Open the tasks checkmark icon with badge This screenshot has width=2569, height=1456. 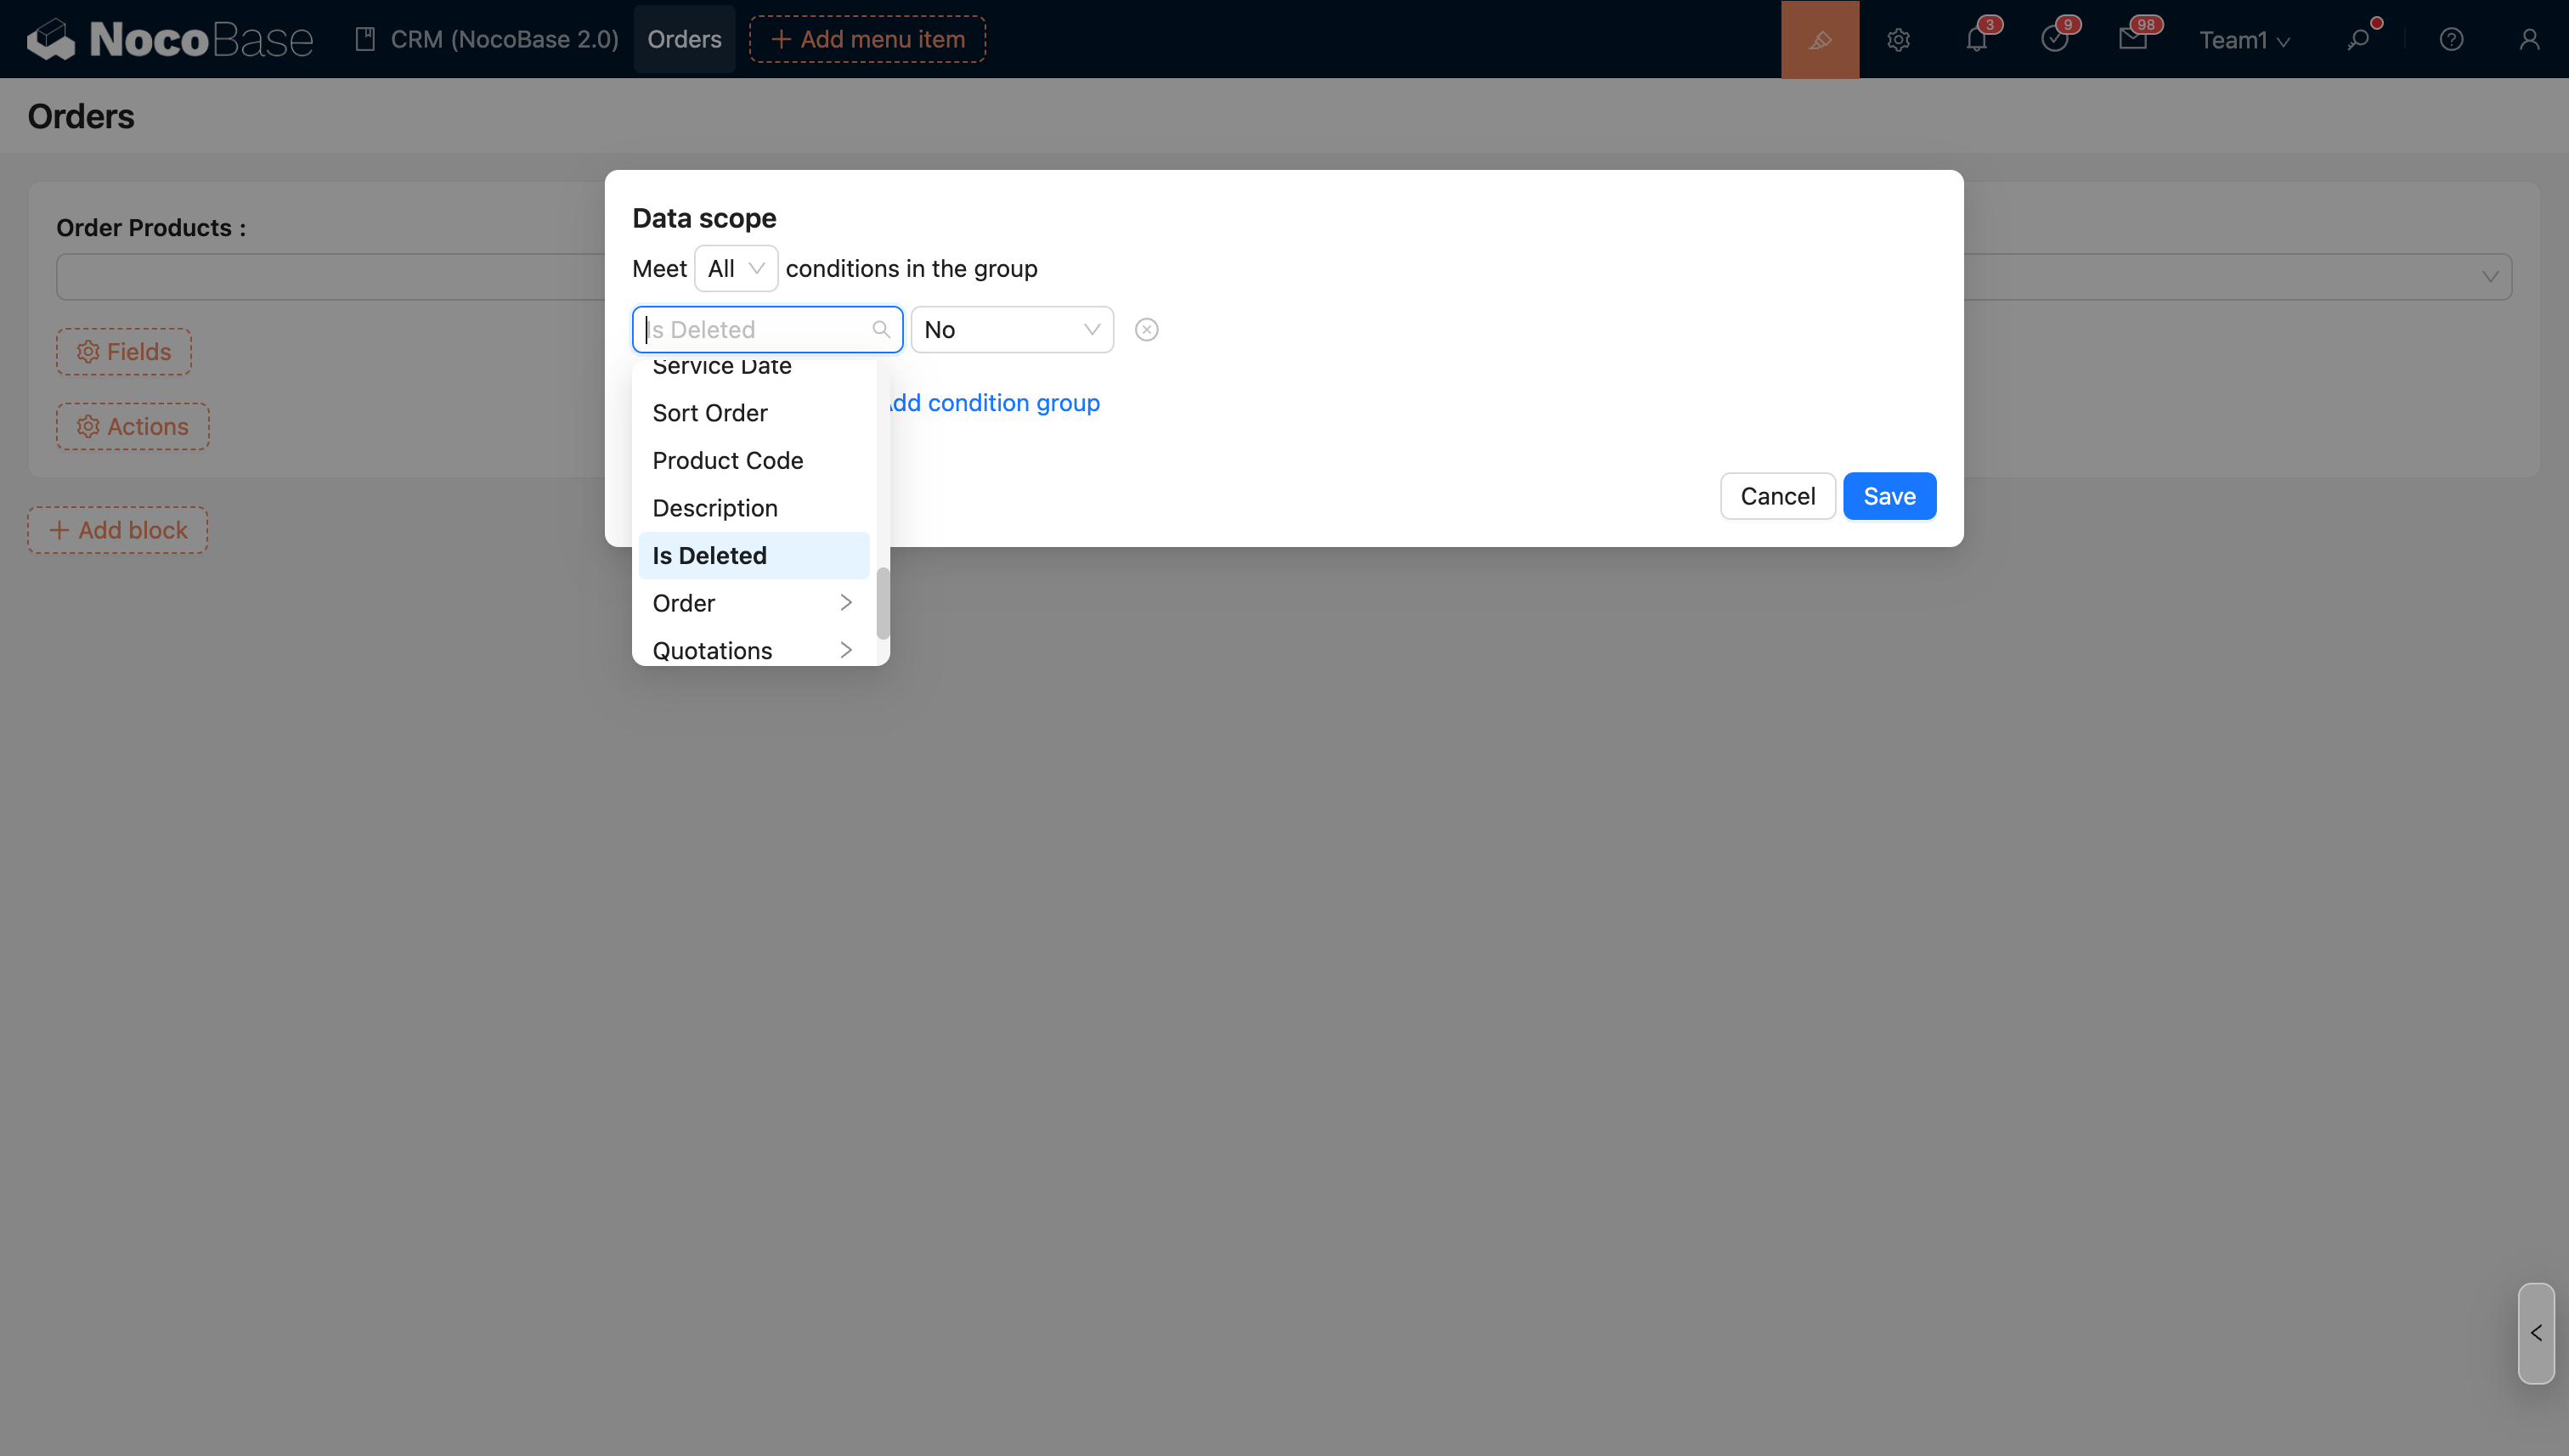[2054, 40]
